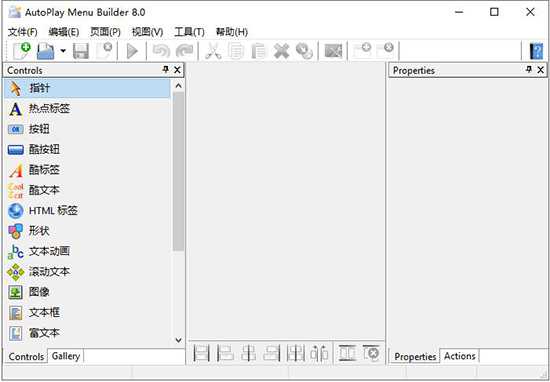Viewport: 550px width, 382px height.
Task: Close the Controls panel
Action: click(x=177, y=70)
